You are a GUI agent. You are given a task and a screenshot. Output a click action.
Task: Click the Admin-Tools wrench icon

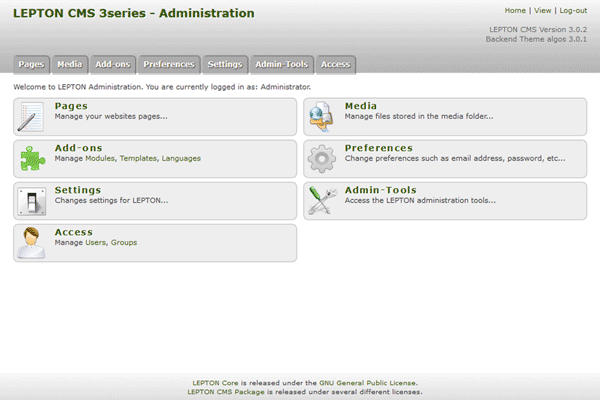322,201
